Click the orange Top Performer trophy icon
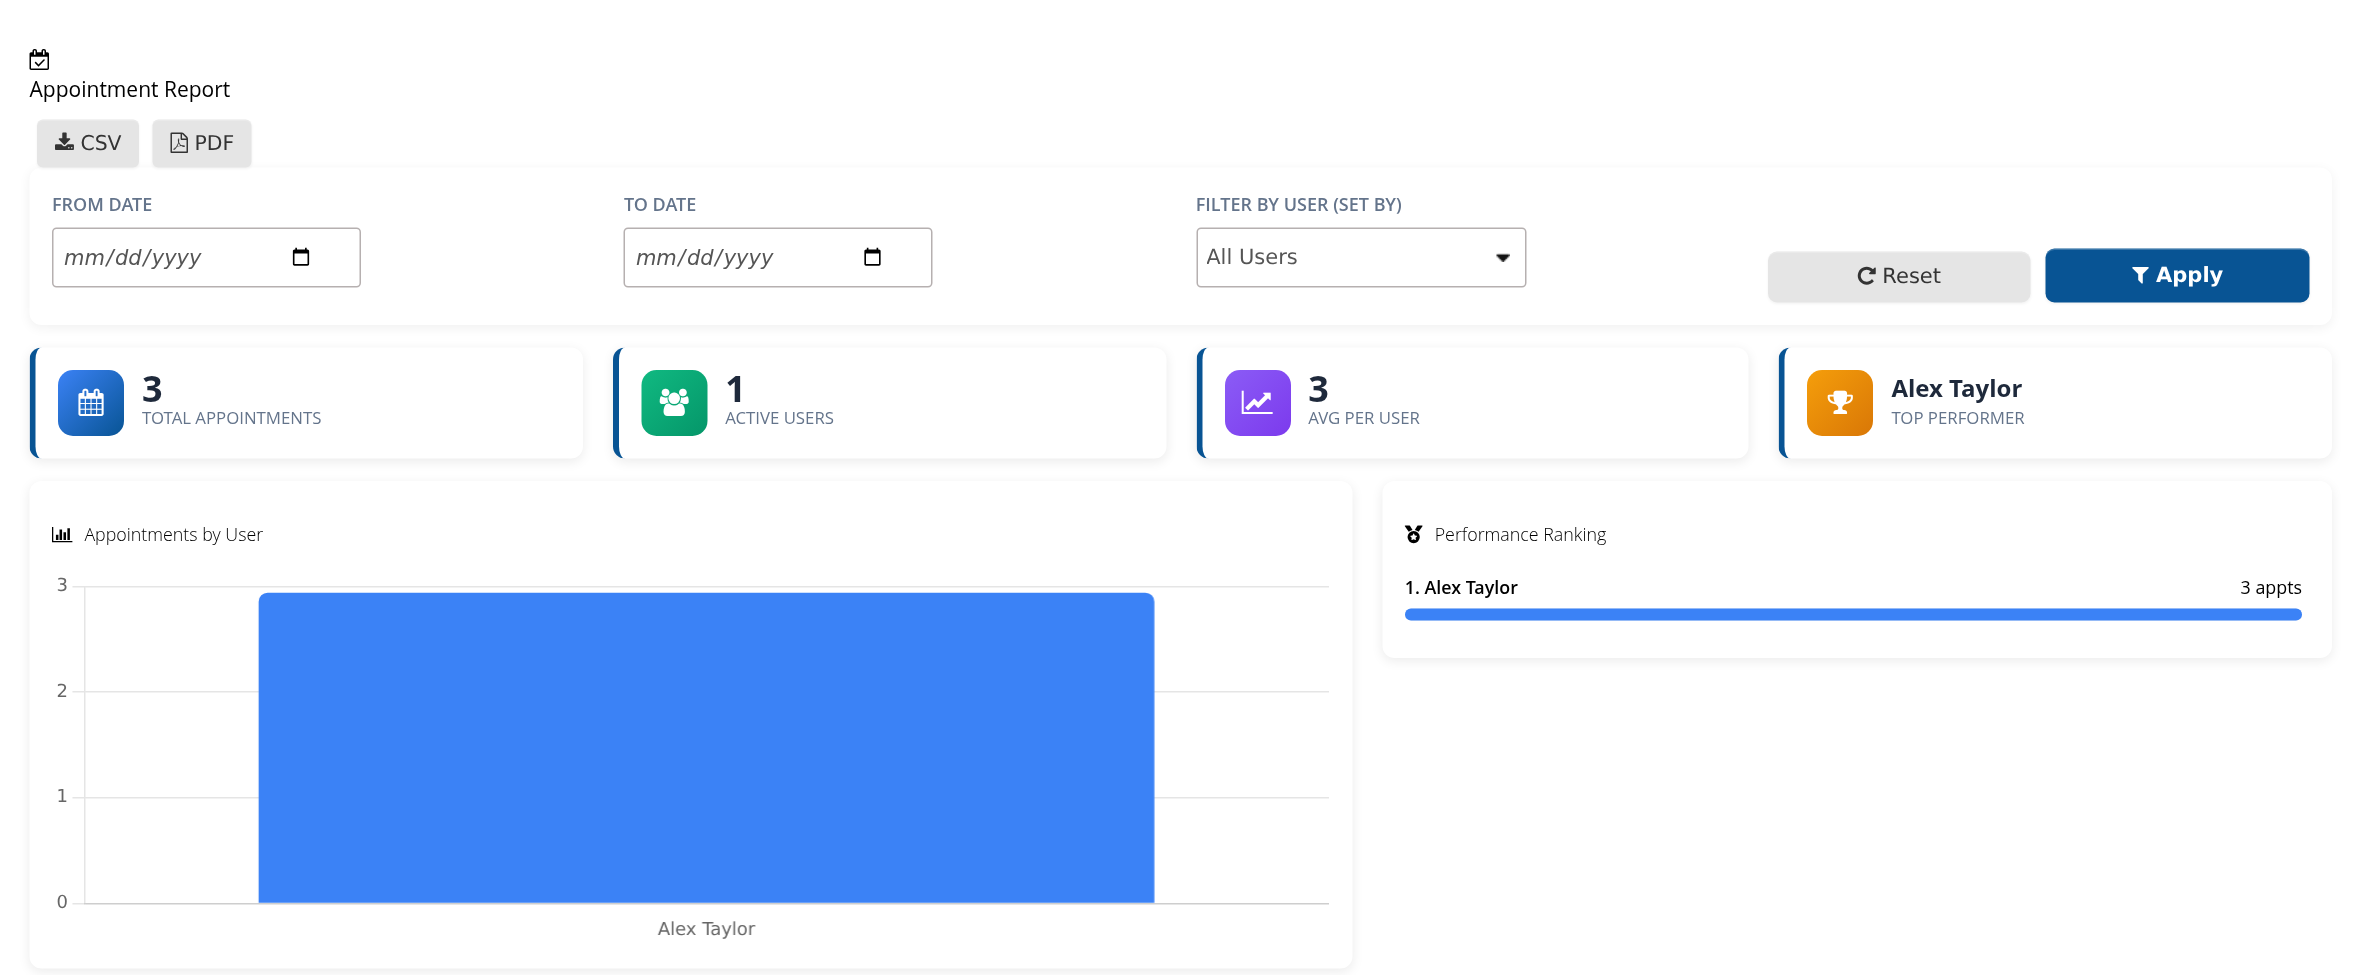 (1840, 403)
